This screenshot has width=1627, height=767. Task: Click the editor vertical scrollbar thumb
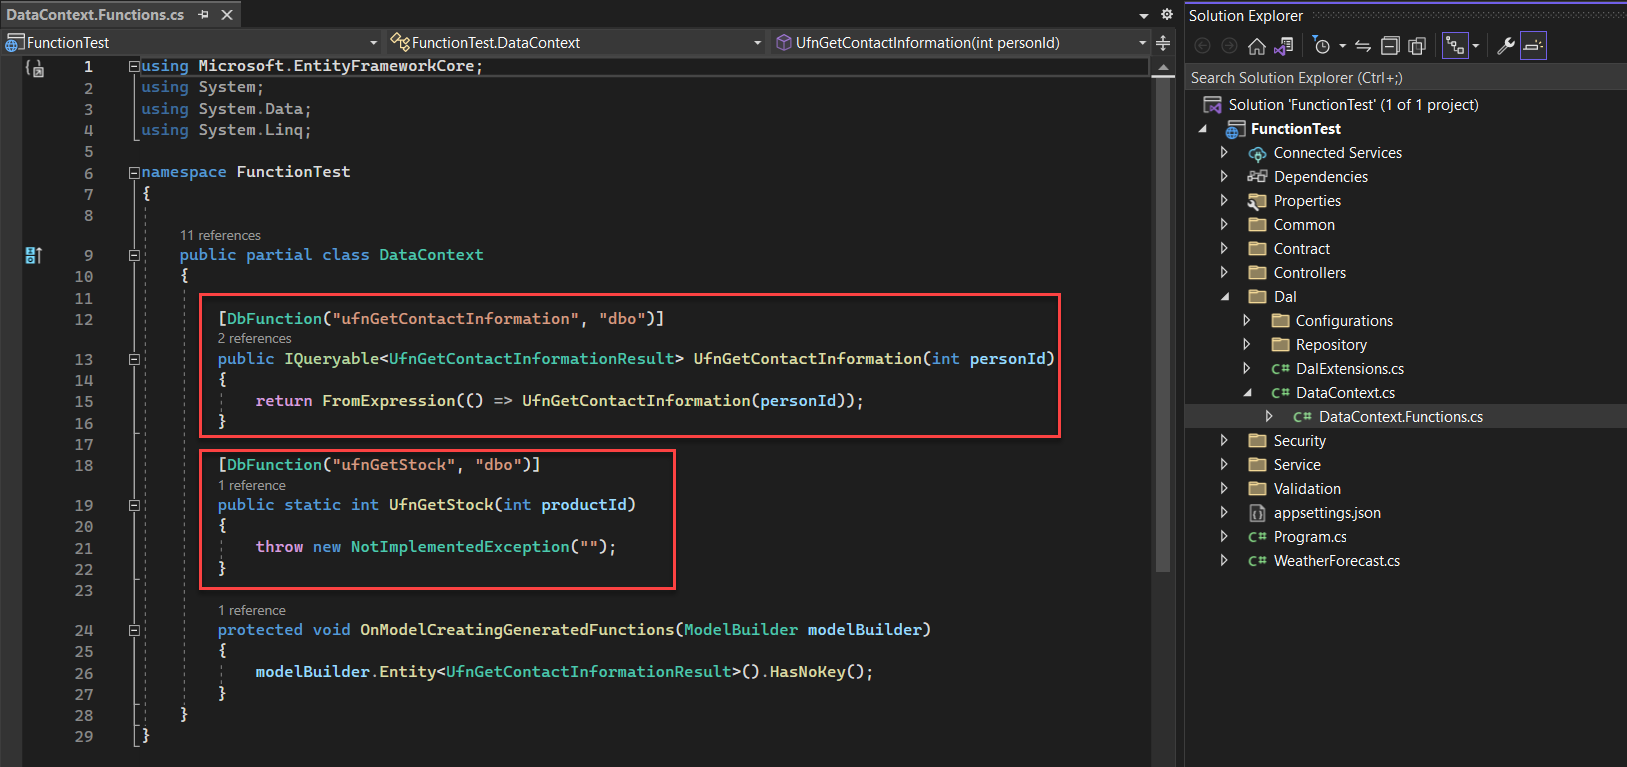click(1163, 325)
